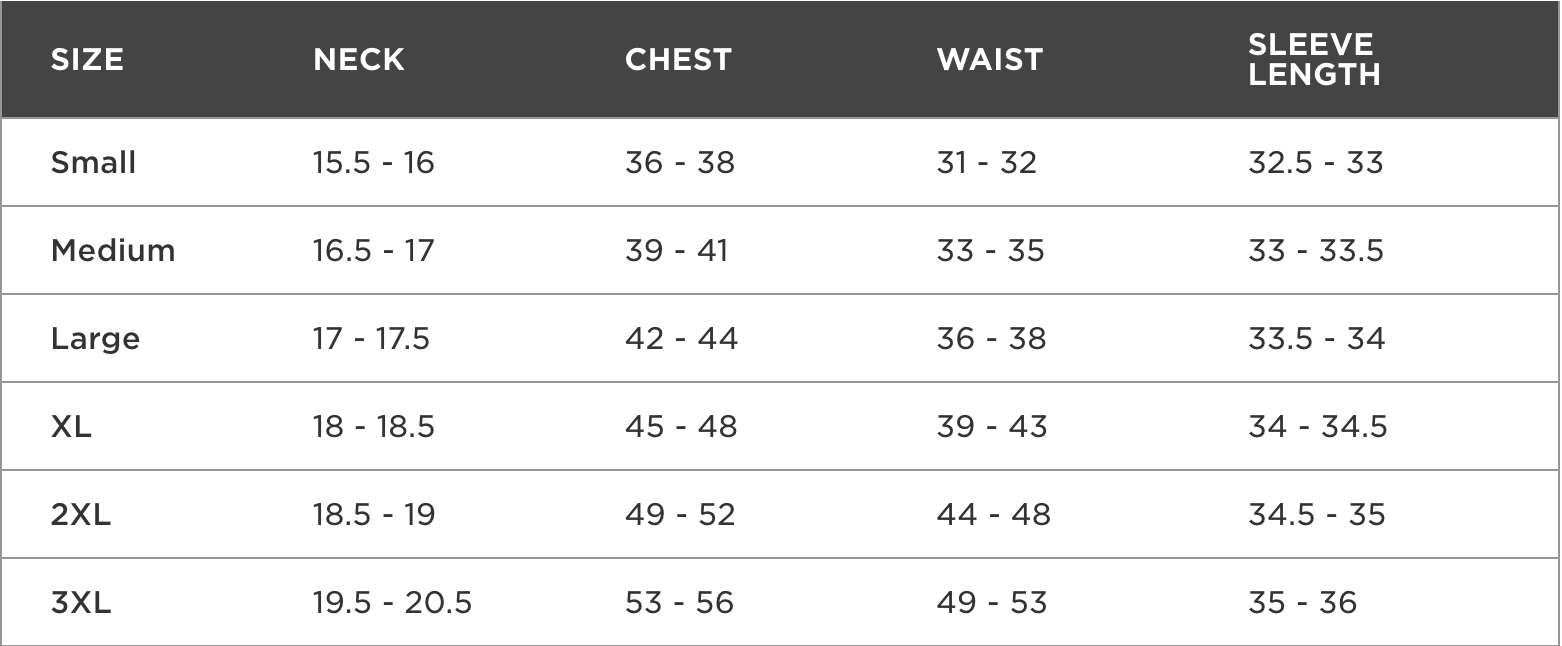
Task: Click the Large size row label
Action: (x=95, y=339)
